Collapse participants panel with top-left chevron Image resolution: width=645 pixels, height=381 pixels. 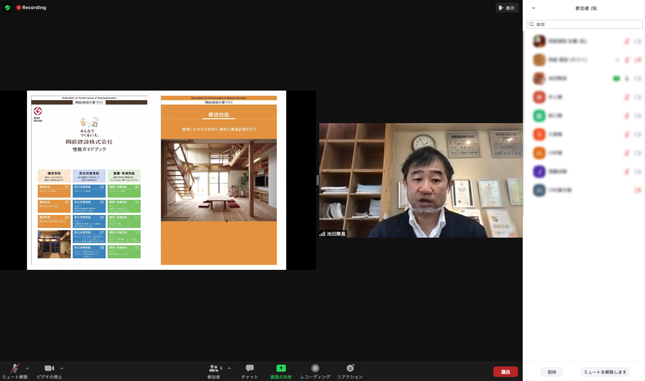[x=534, y=8]
